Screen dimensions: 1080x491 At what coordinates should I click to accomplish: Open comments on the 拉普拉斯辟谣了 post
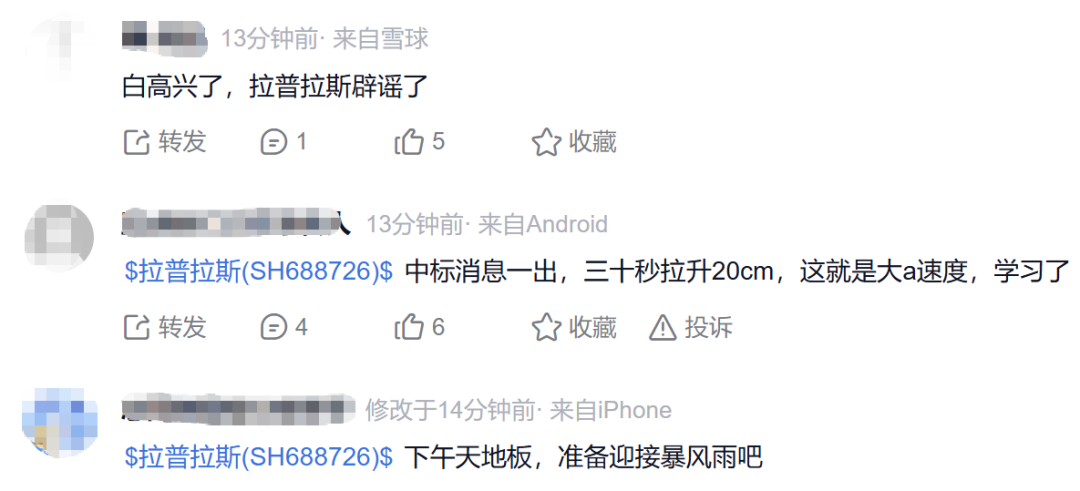[283, 142]
